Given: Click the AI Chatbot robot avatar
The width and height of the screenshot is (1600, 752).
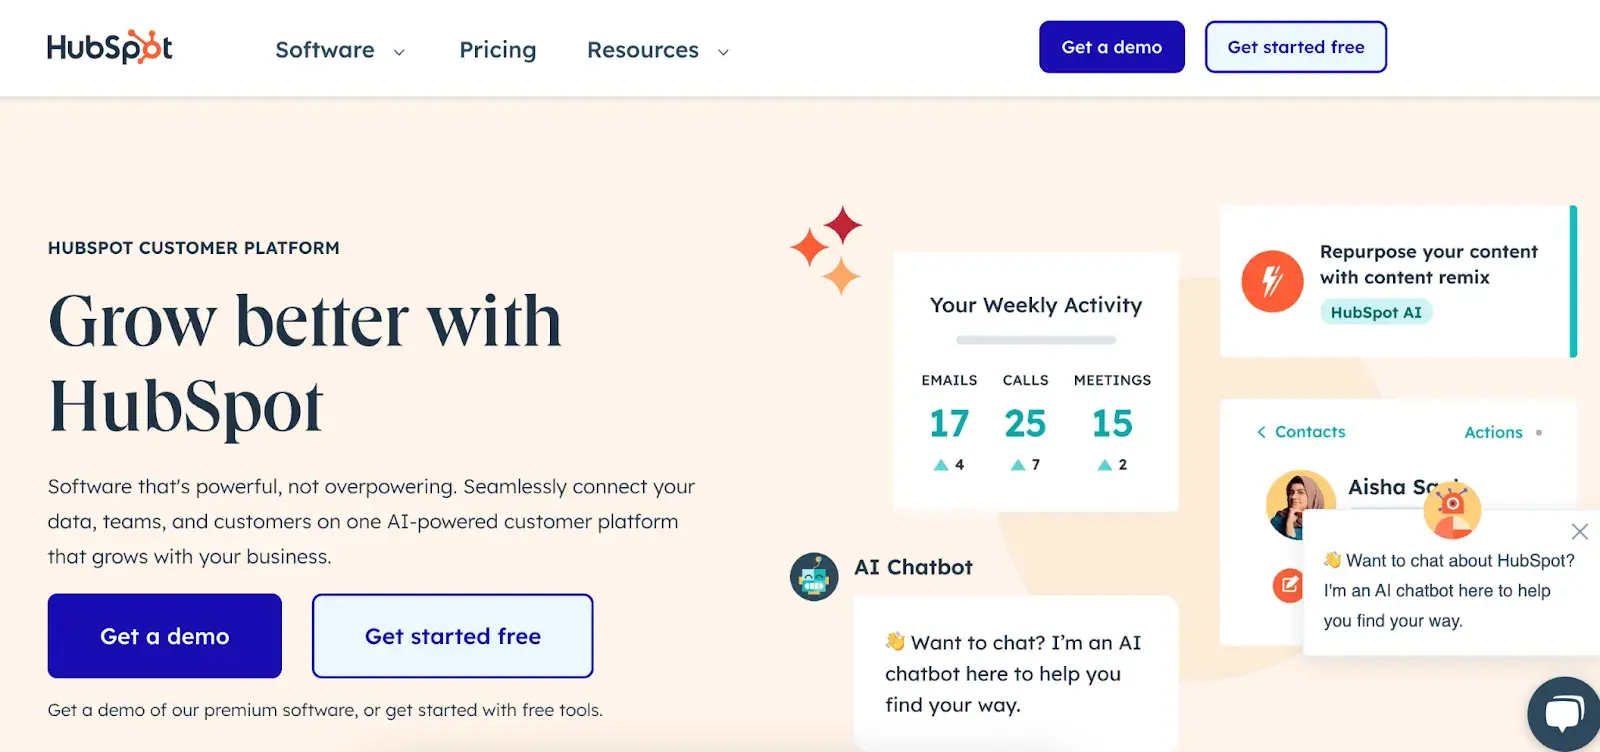Looking at the screenshot, I should 814,577.
